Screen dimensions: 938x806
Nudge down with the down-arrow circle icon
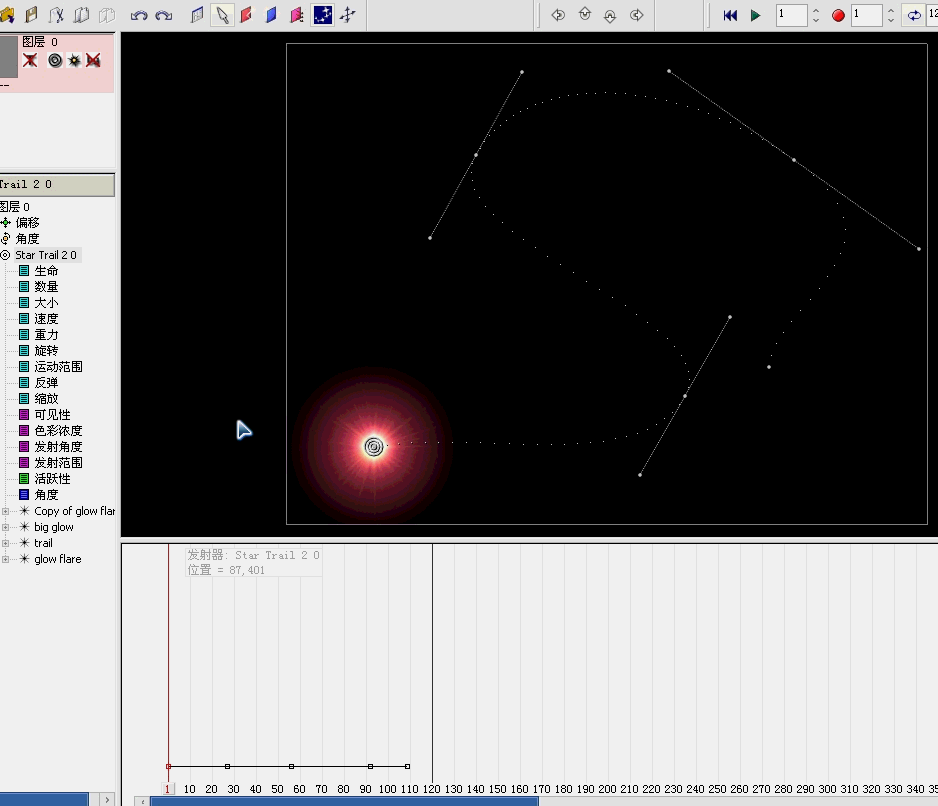[x=610, y=16]
